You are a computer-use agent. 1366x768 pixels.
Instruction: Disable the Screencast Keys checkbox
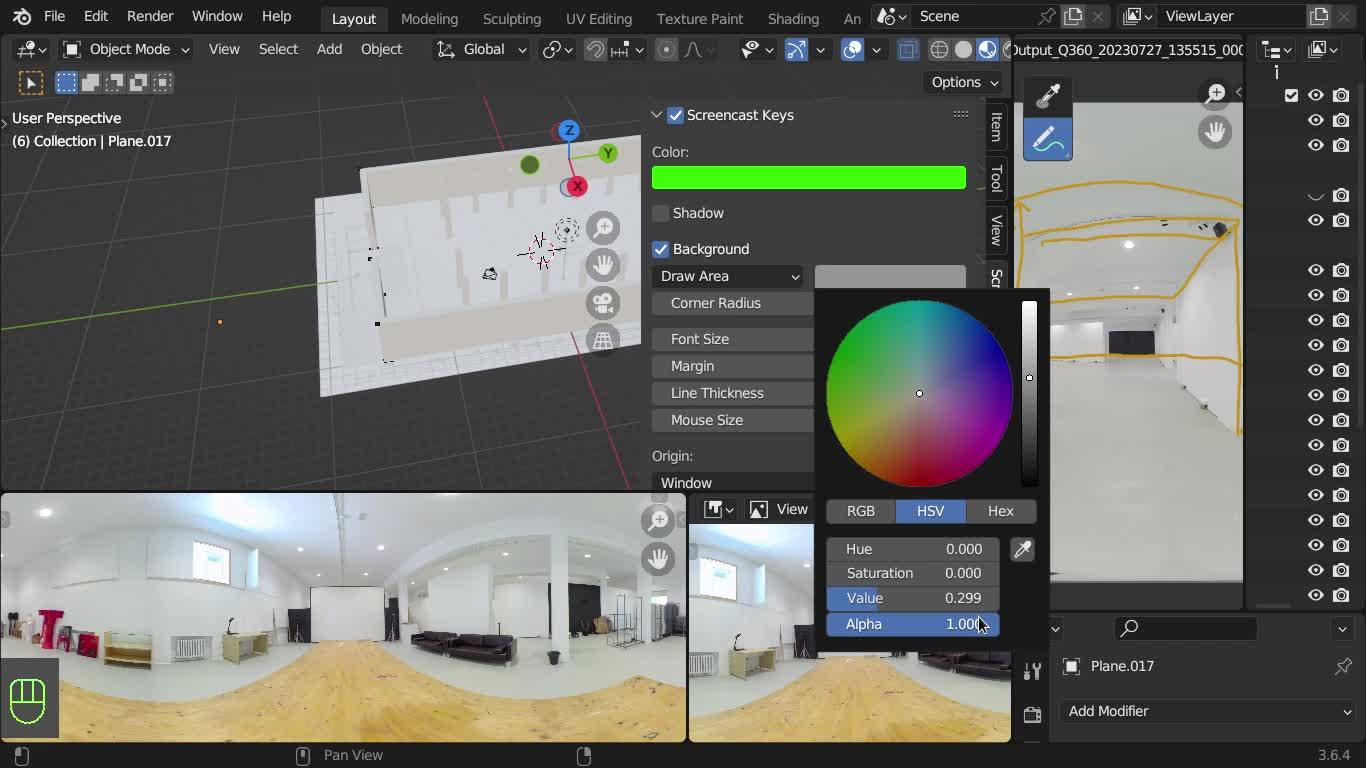(676, 115)
